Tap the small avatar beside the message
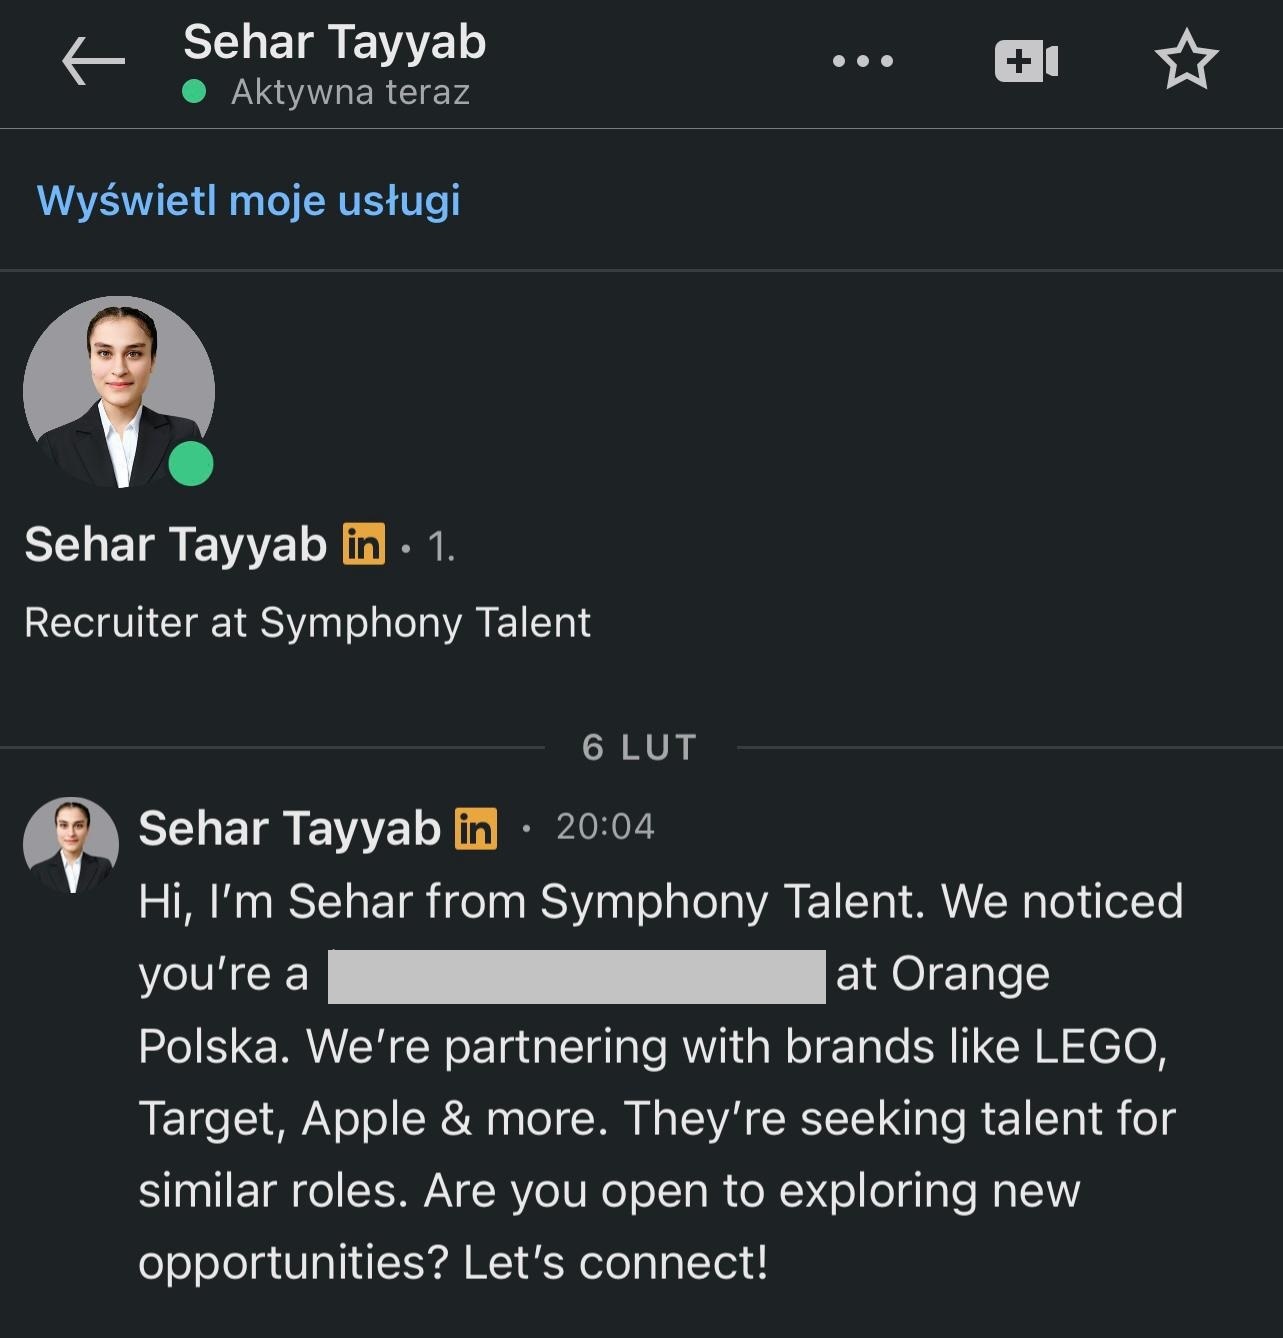 [71, 844]
